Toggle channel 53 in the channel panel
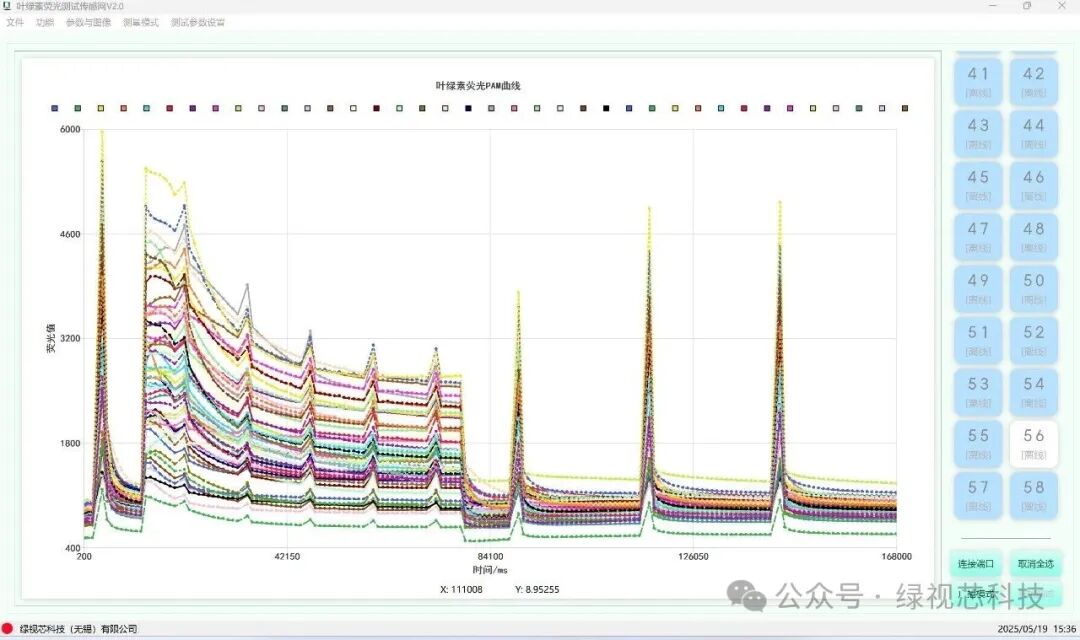Image resolution: width=1080 pixels, height=640 pixels. [977, 391]
